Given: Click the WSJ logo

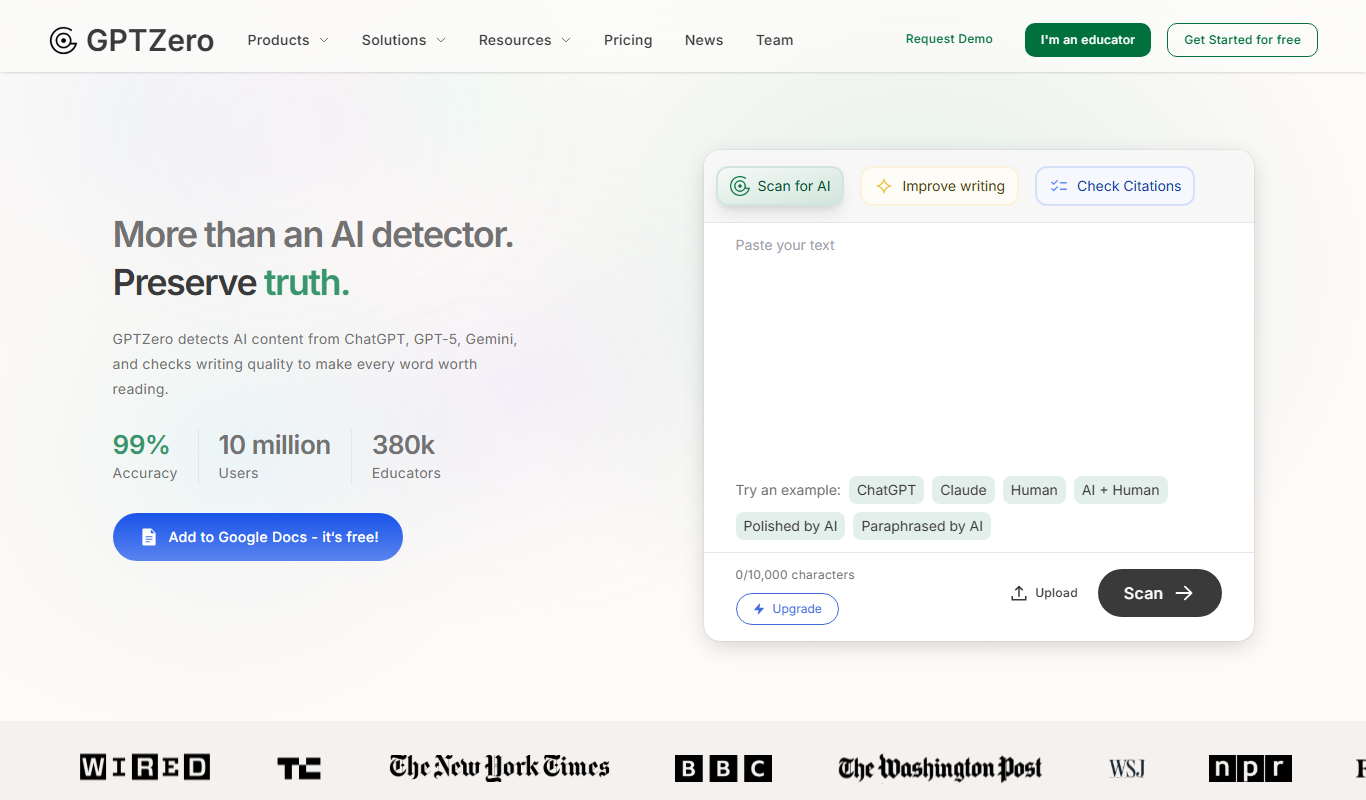Looking at the screenshot, I should [1127, 768].
